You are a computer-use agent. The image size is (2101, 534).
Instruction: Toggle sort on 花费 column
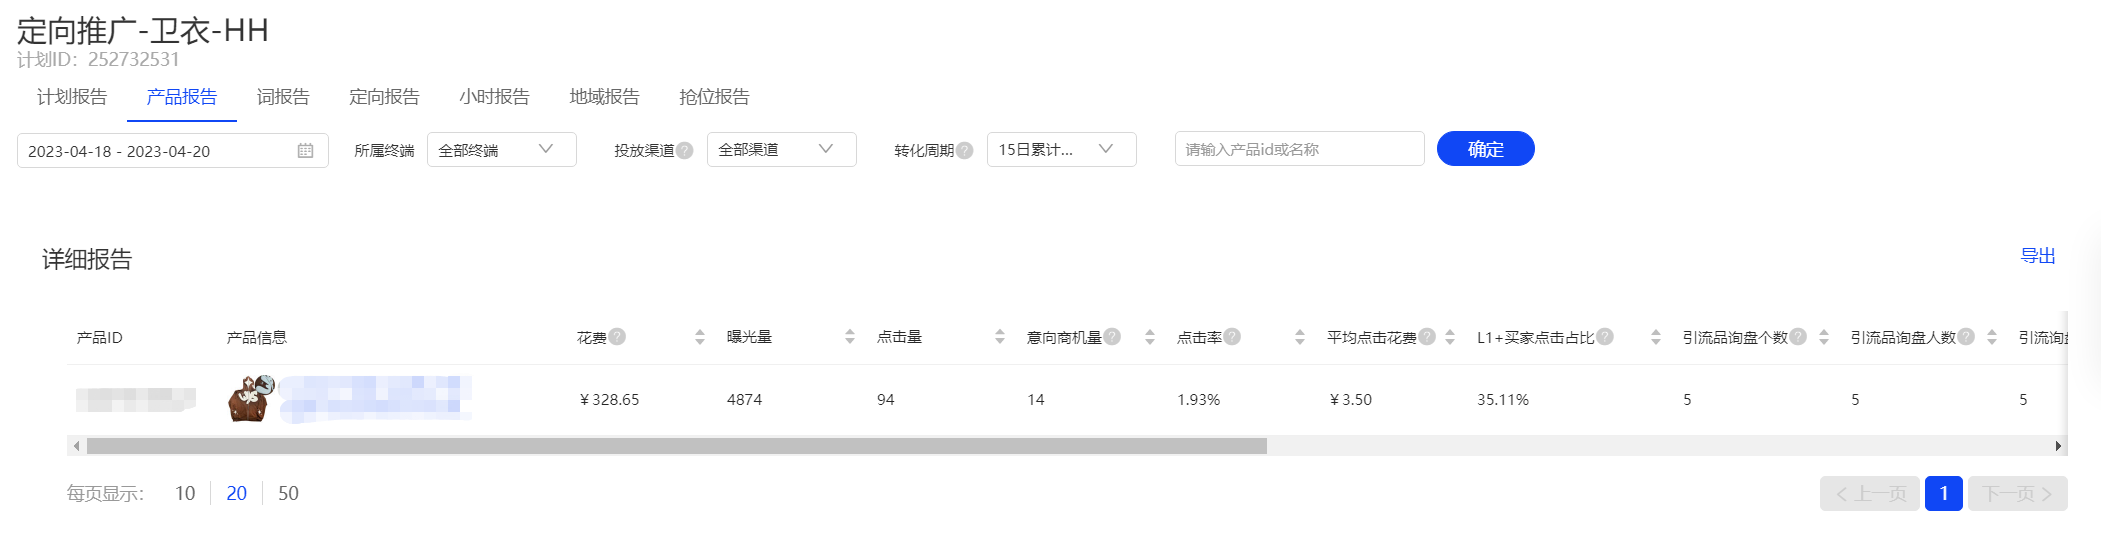700,337
